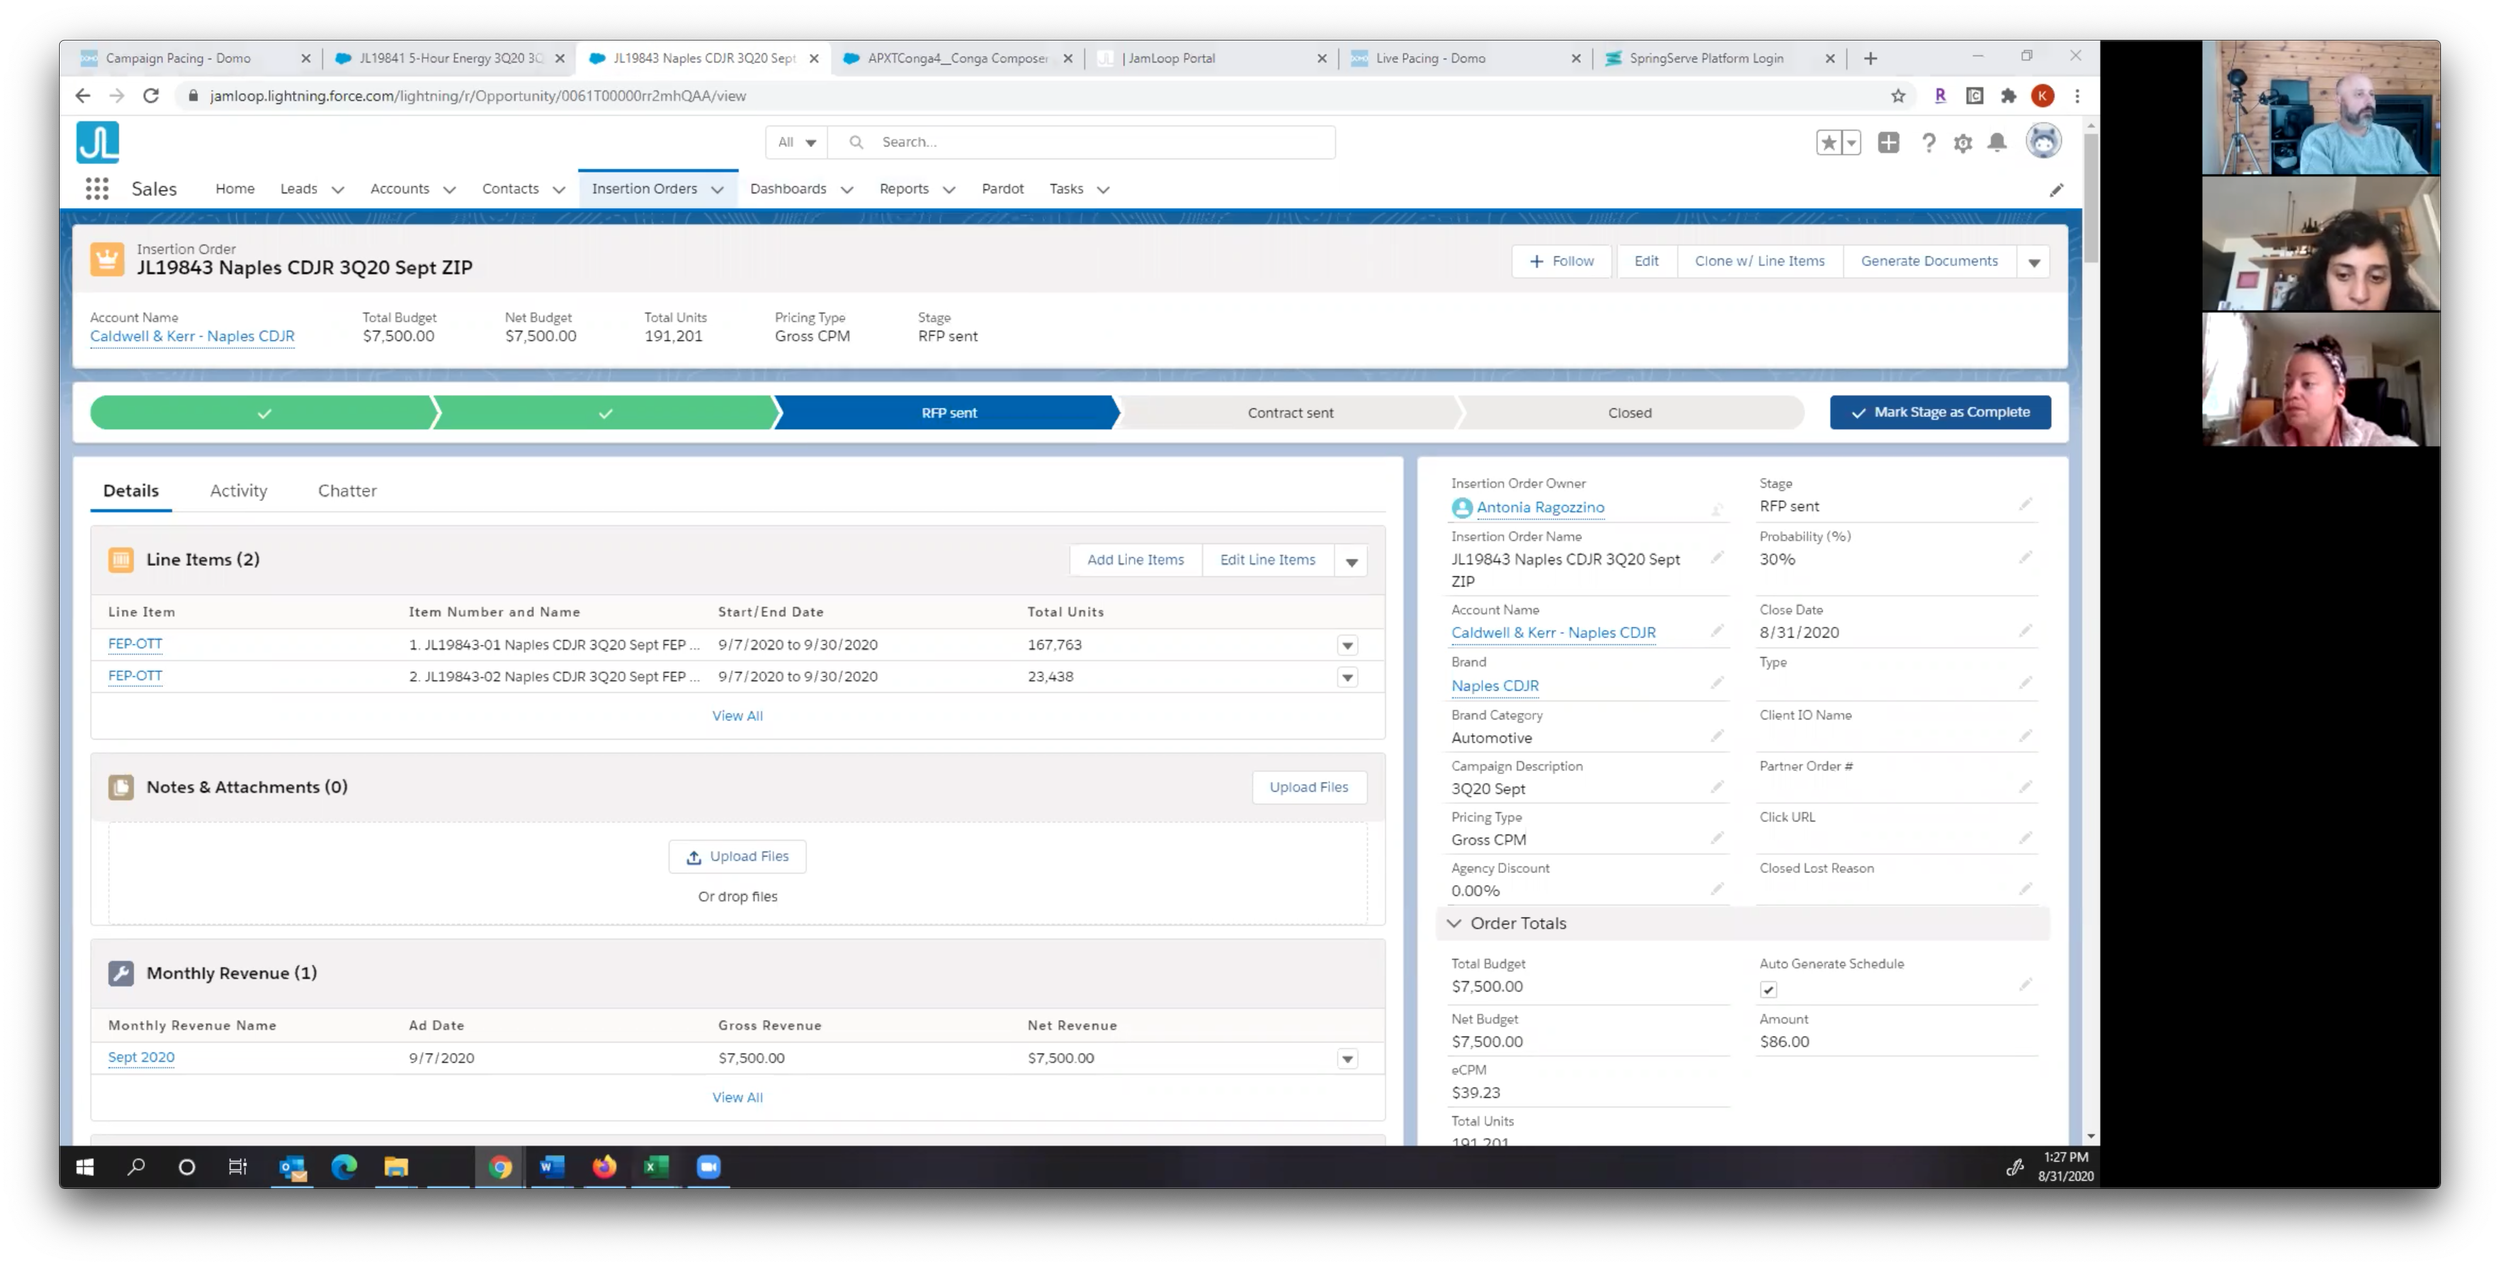Edit Stage field pencil icon
This screenshot has width=2500, height=1267.
click(2025, 505)
